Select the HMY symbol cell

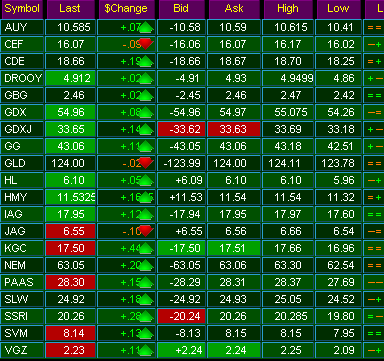pos(22,197)
